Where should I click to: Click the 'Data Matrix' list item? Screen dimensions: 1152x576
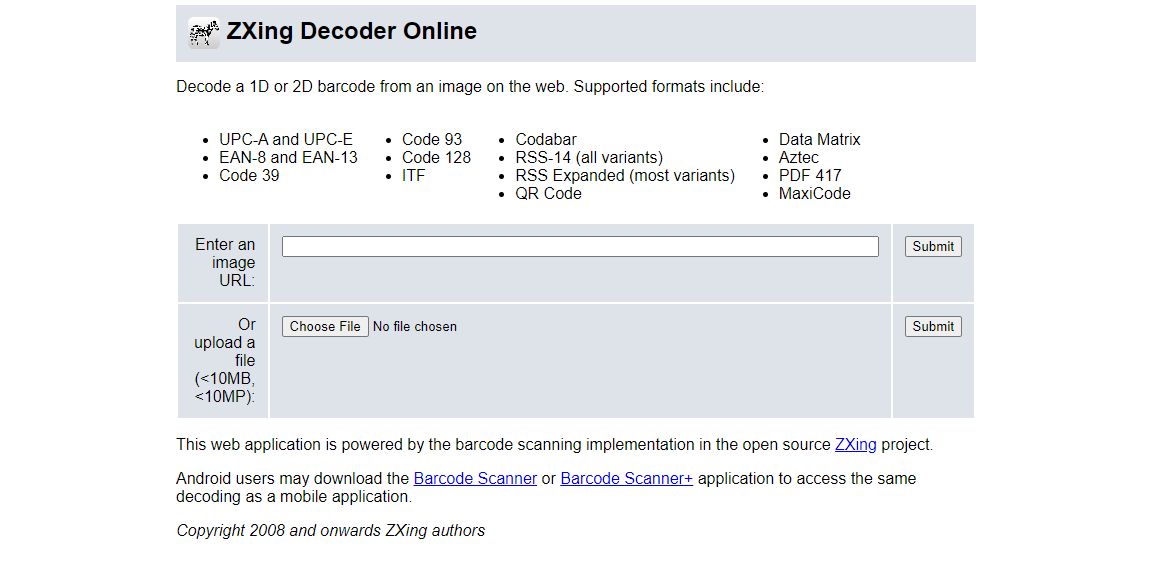tap(819, 140)
